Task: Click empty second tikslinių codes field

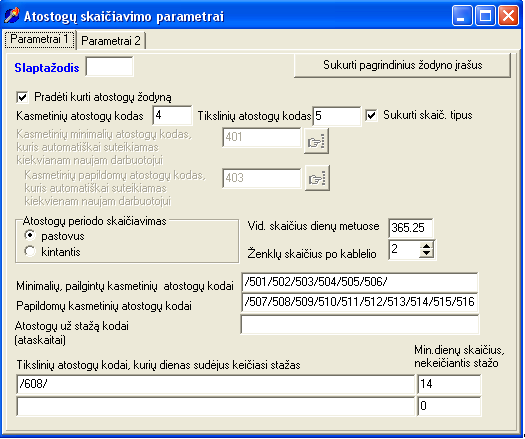Action: coord(215,406)
